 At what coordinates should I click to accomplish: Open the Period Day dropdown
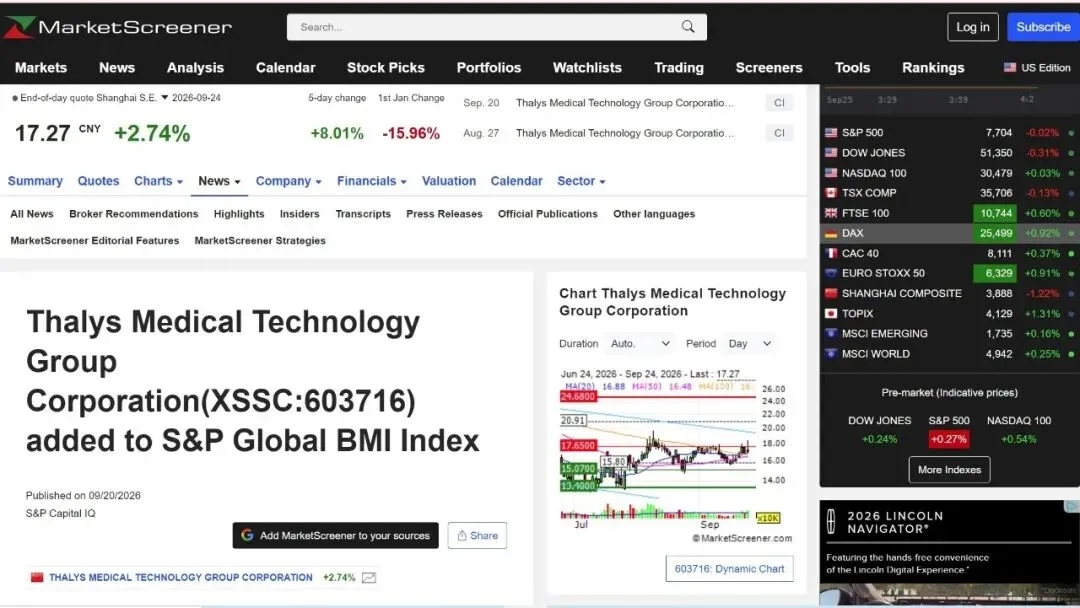[x=749, y=343]
